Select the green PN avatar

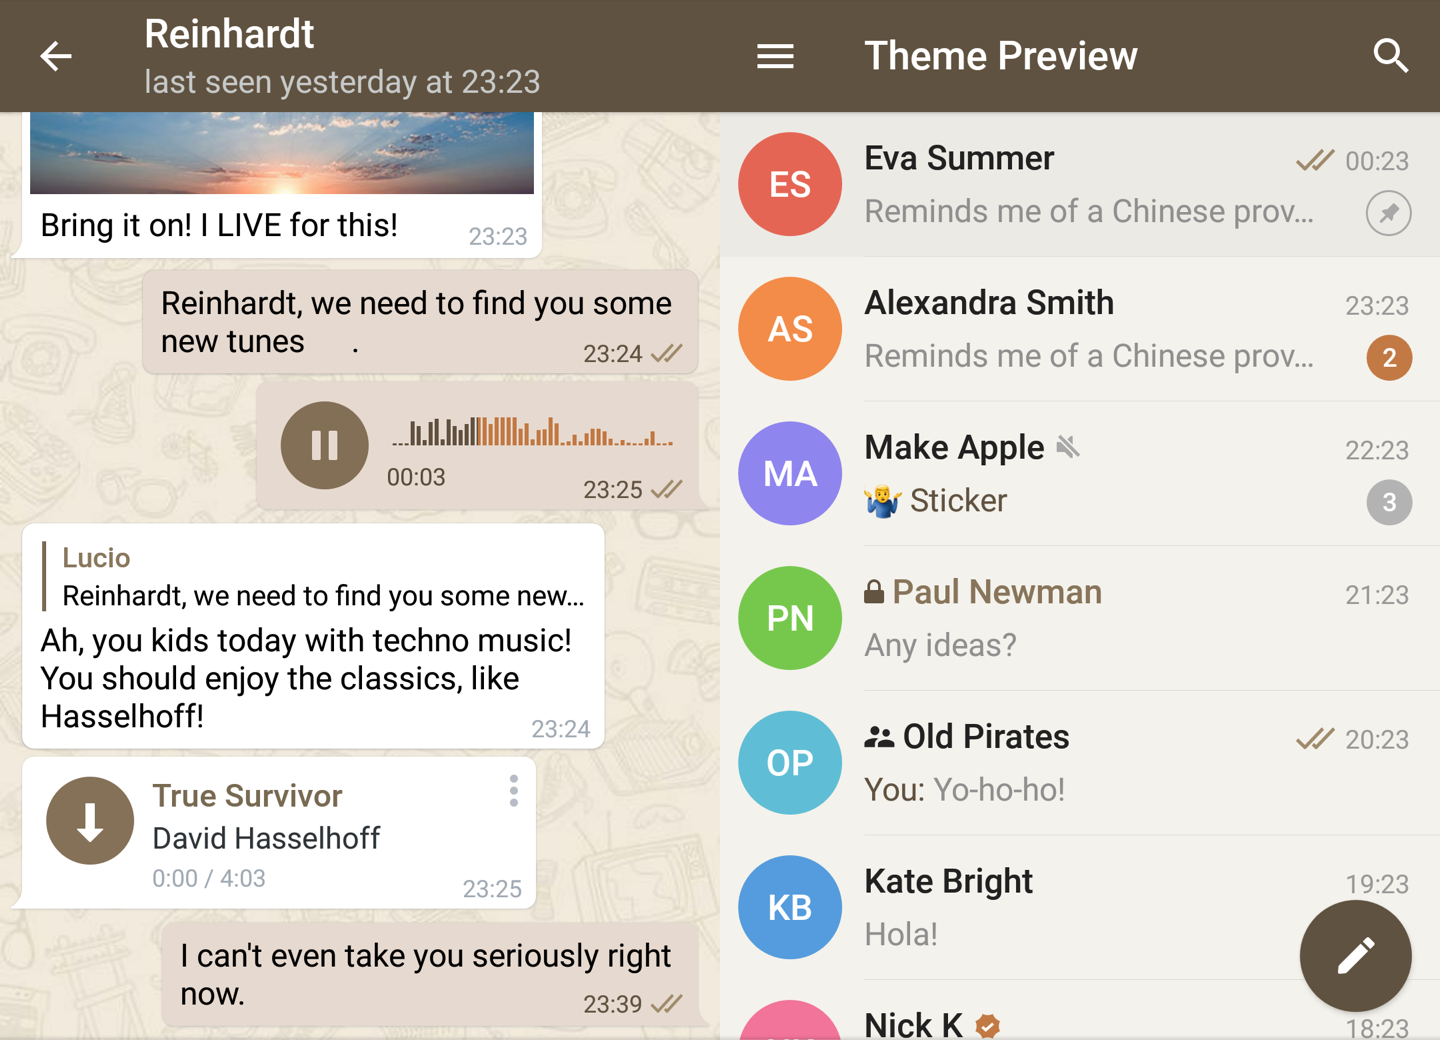tap(790, 618)
